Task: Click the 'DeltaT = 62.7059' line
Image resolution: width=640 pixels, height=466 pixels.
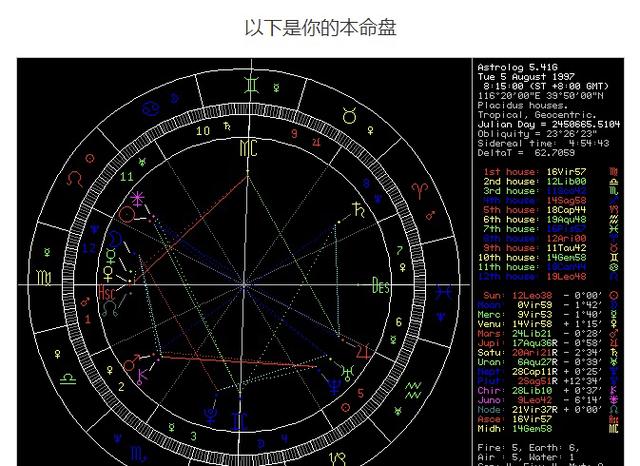Action: coord(526,153)
